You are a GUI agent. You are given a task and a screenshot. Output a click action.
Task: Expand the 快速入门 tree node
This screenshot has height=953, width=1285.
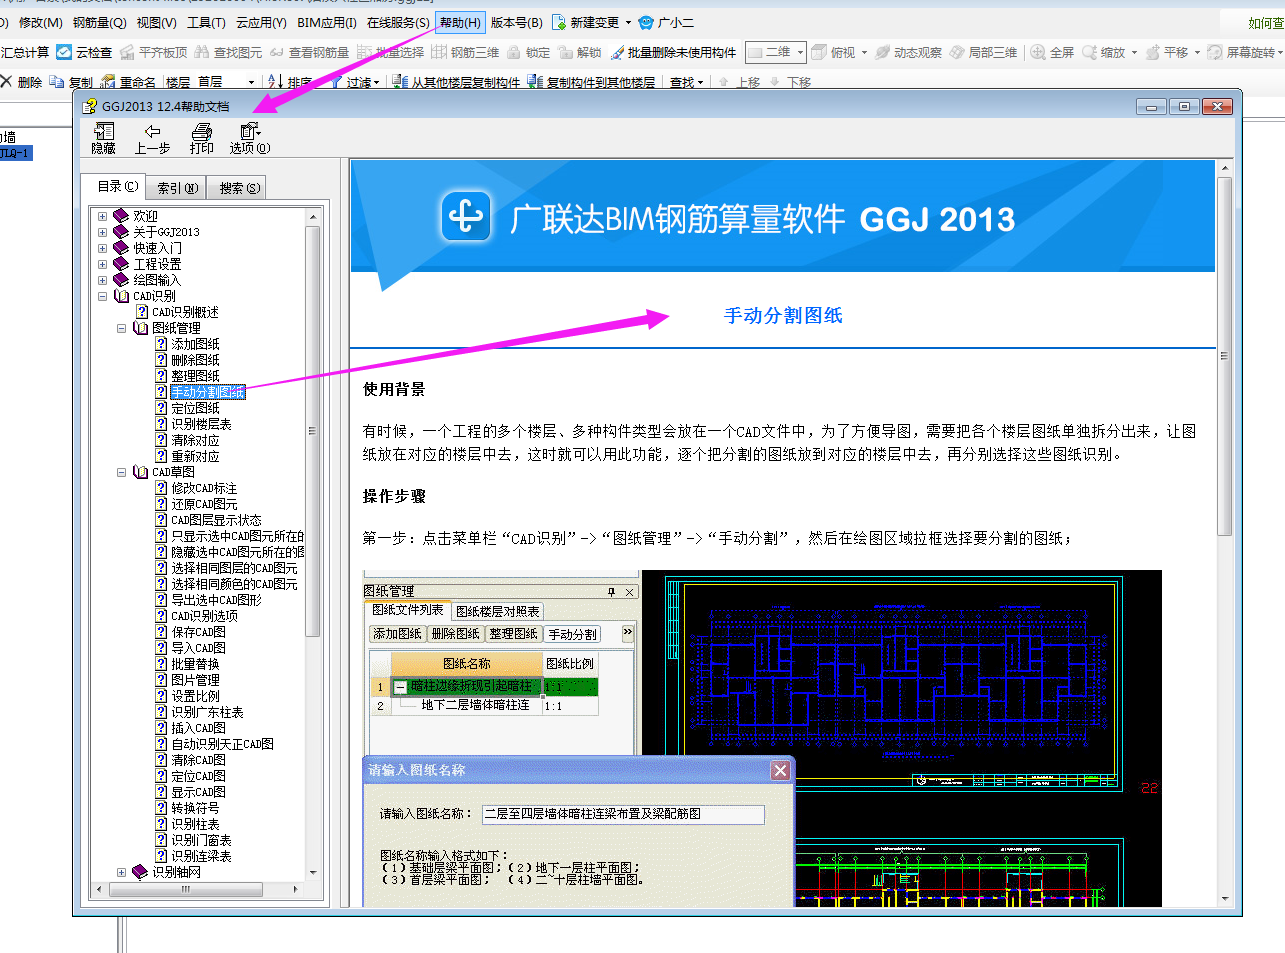pyautogui.click(x=102, y=248)
